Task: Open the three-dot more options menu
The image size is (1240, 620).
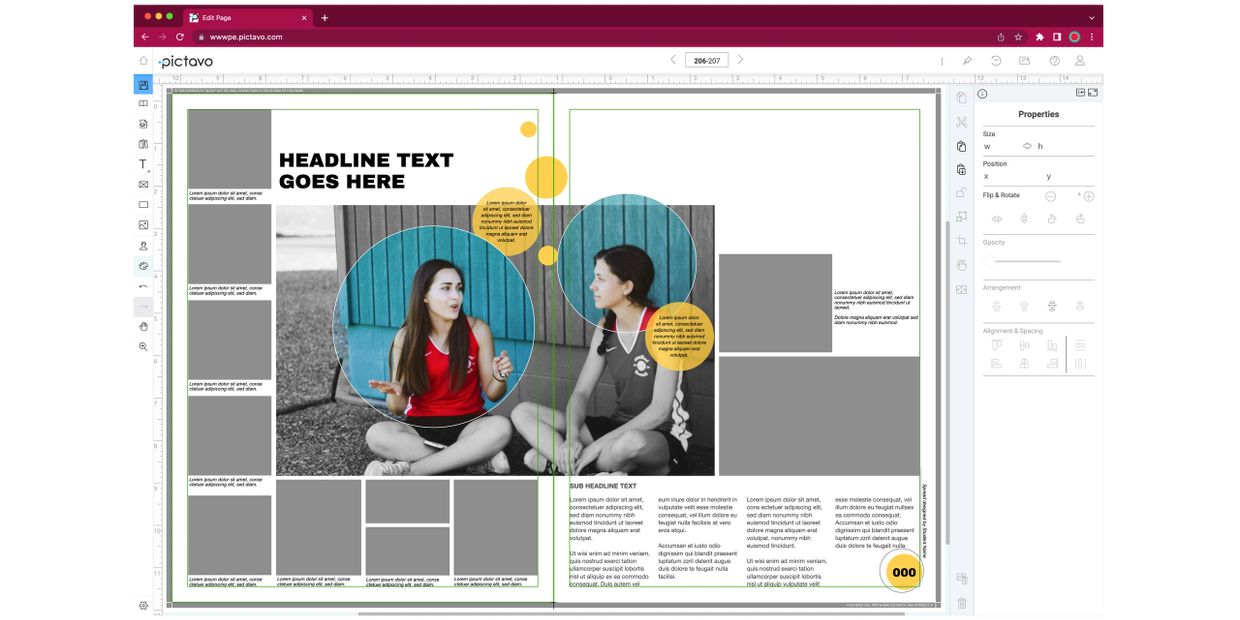Action: pyautogui.click(x=942, y=61)
